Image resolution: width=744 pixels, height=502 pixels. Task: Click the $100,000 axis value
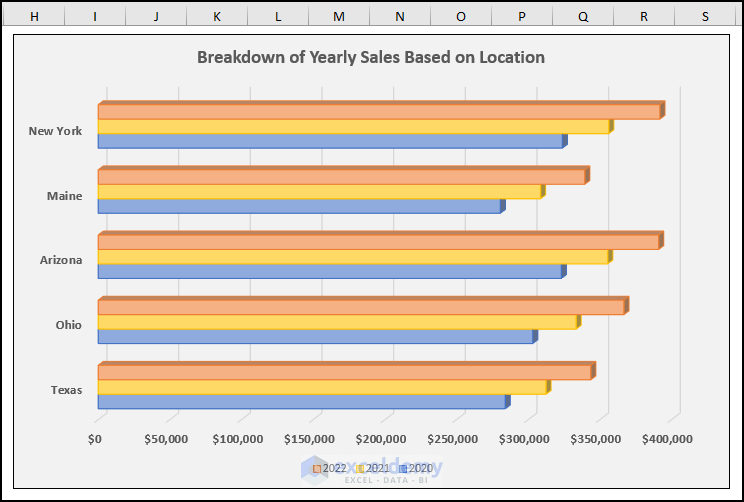238,439
